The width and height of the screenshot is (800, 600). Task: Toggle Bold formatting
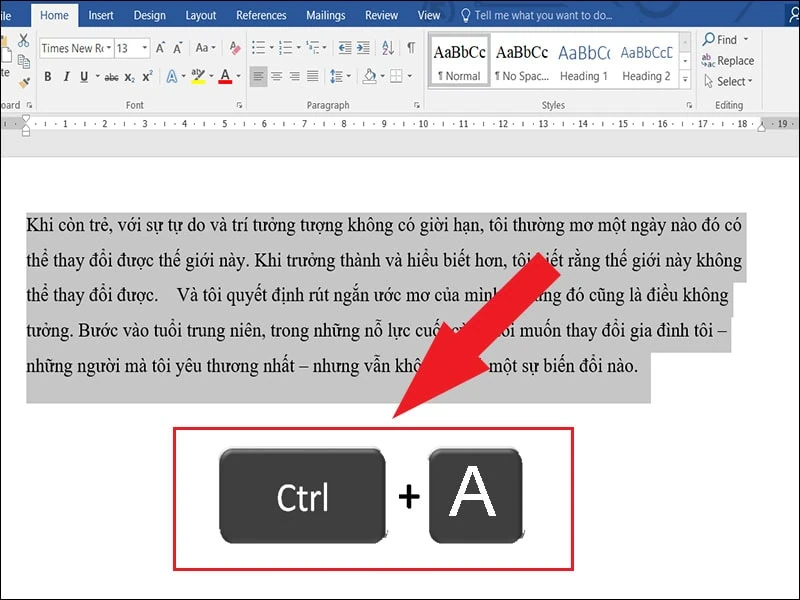48,77
